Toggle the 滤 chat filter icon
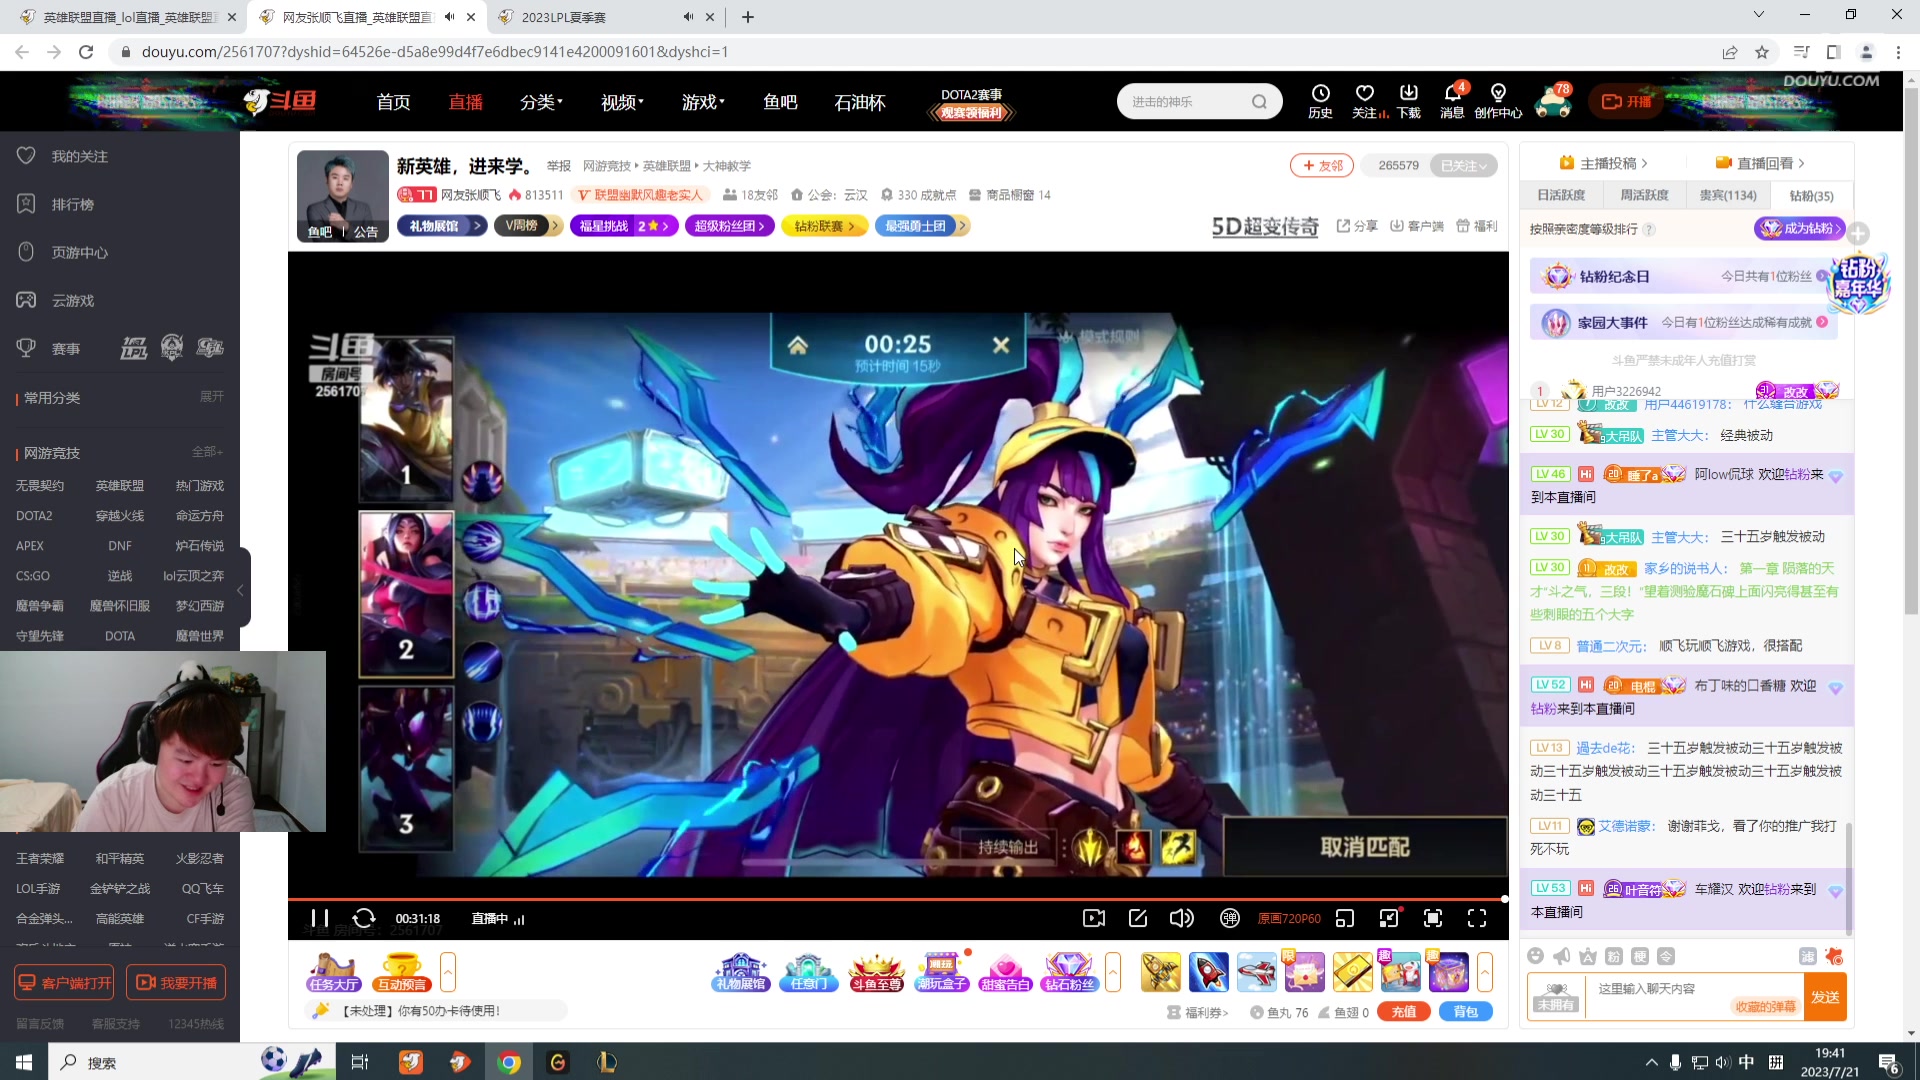Image resolution: width=1920 pixels, height=1080 pixels. click(x=1808, y=956)
